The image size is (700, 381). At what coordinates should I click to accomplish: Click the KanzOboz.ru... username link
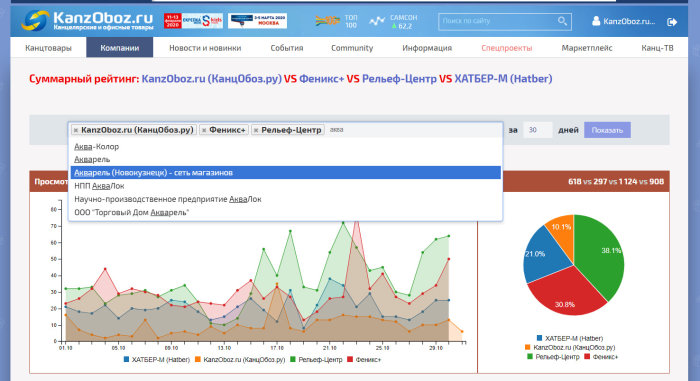coord(629,21)
